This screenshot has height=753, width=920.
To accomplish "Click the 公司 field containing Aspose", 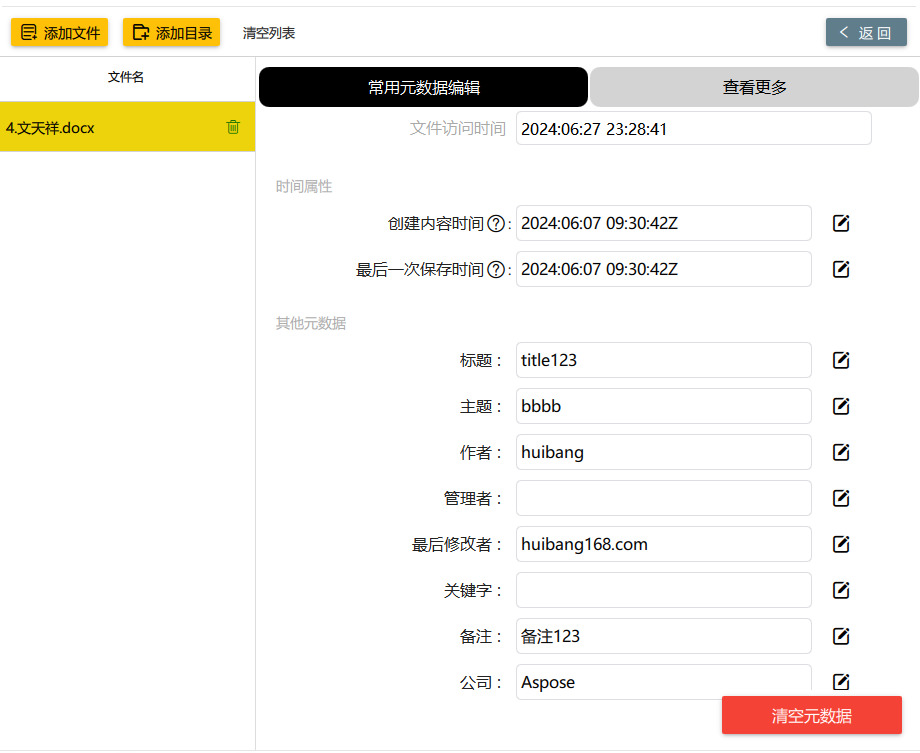I will click(664, 681).
